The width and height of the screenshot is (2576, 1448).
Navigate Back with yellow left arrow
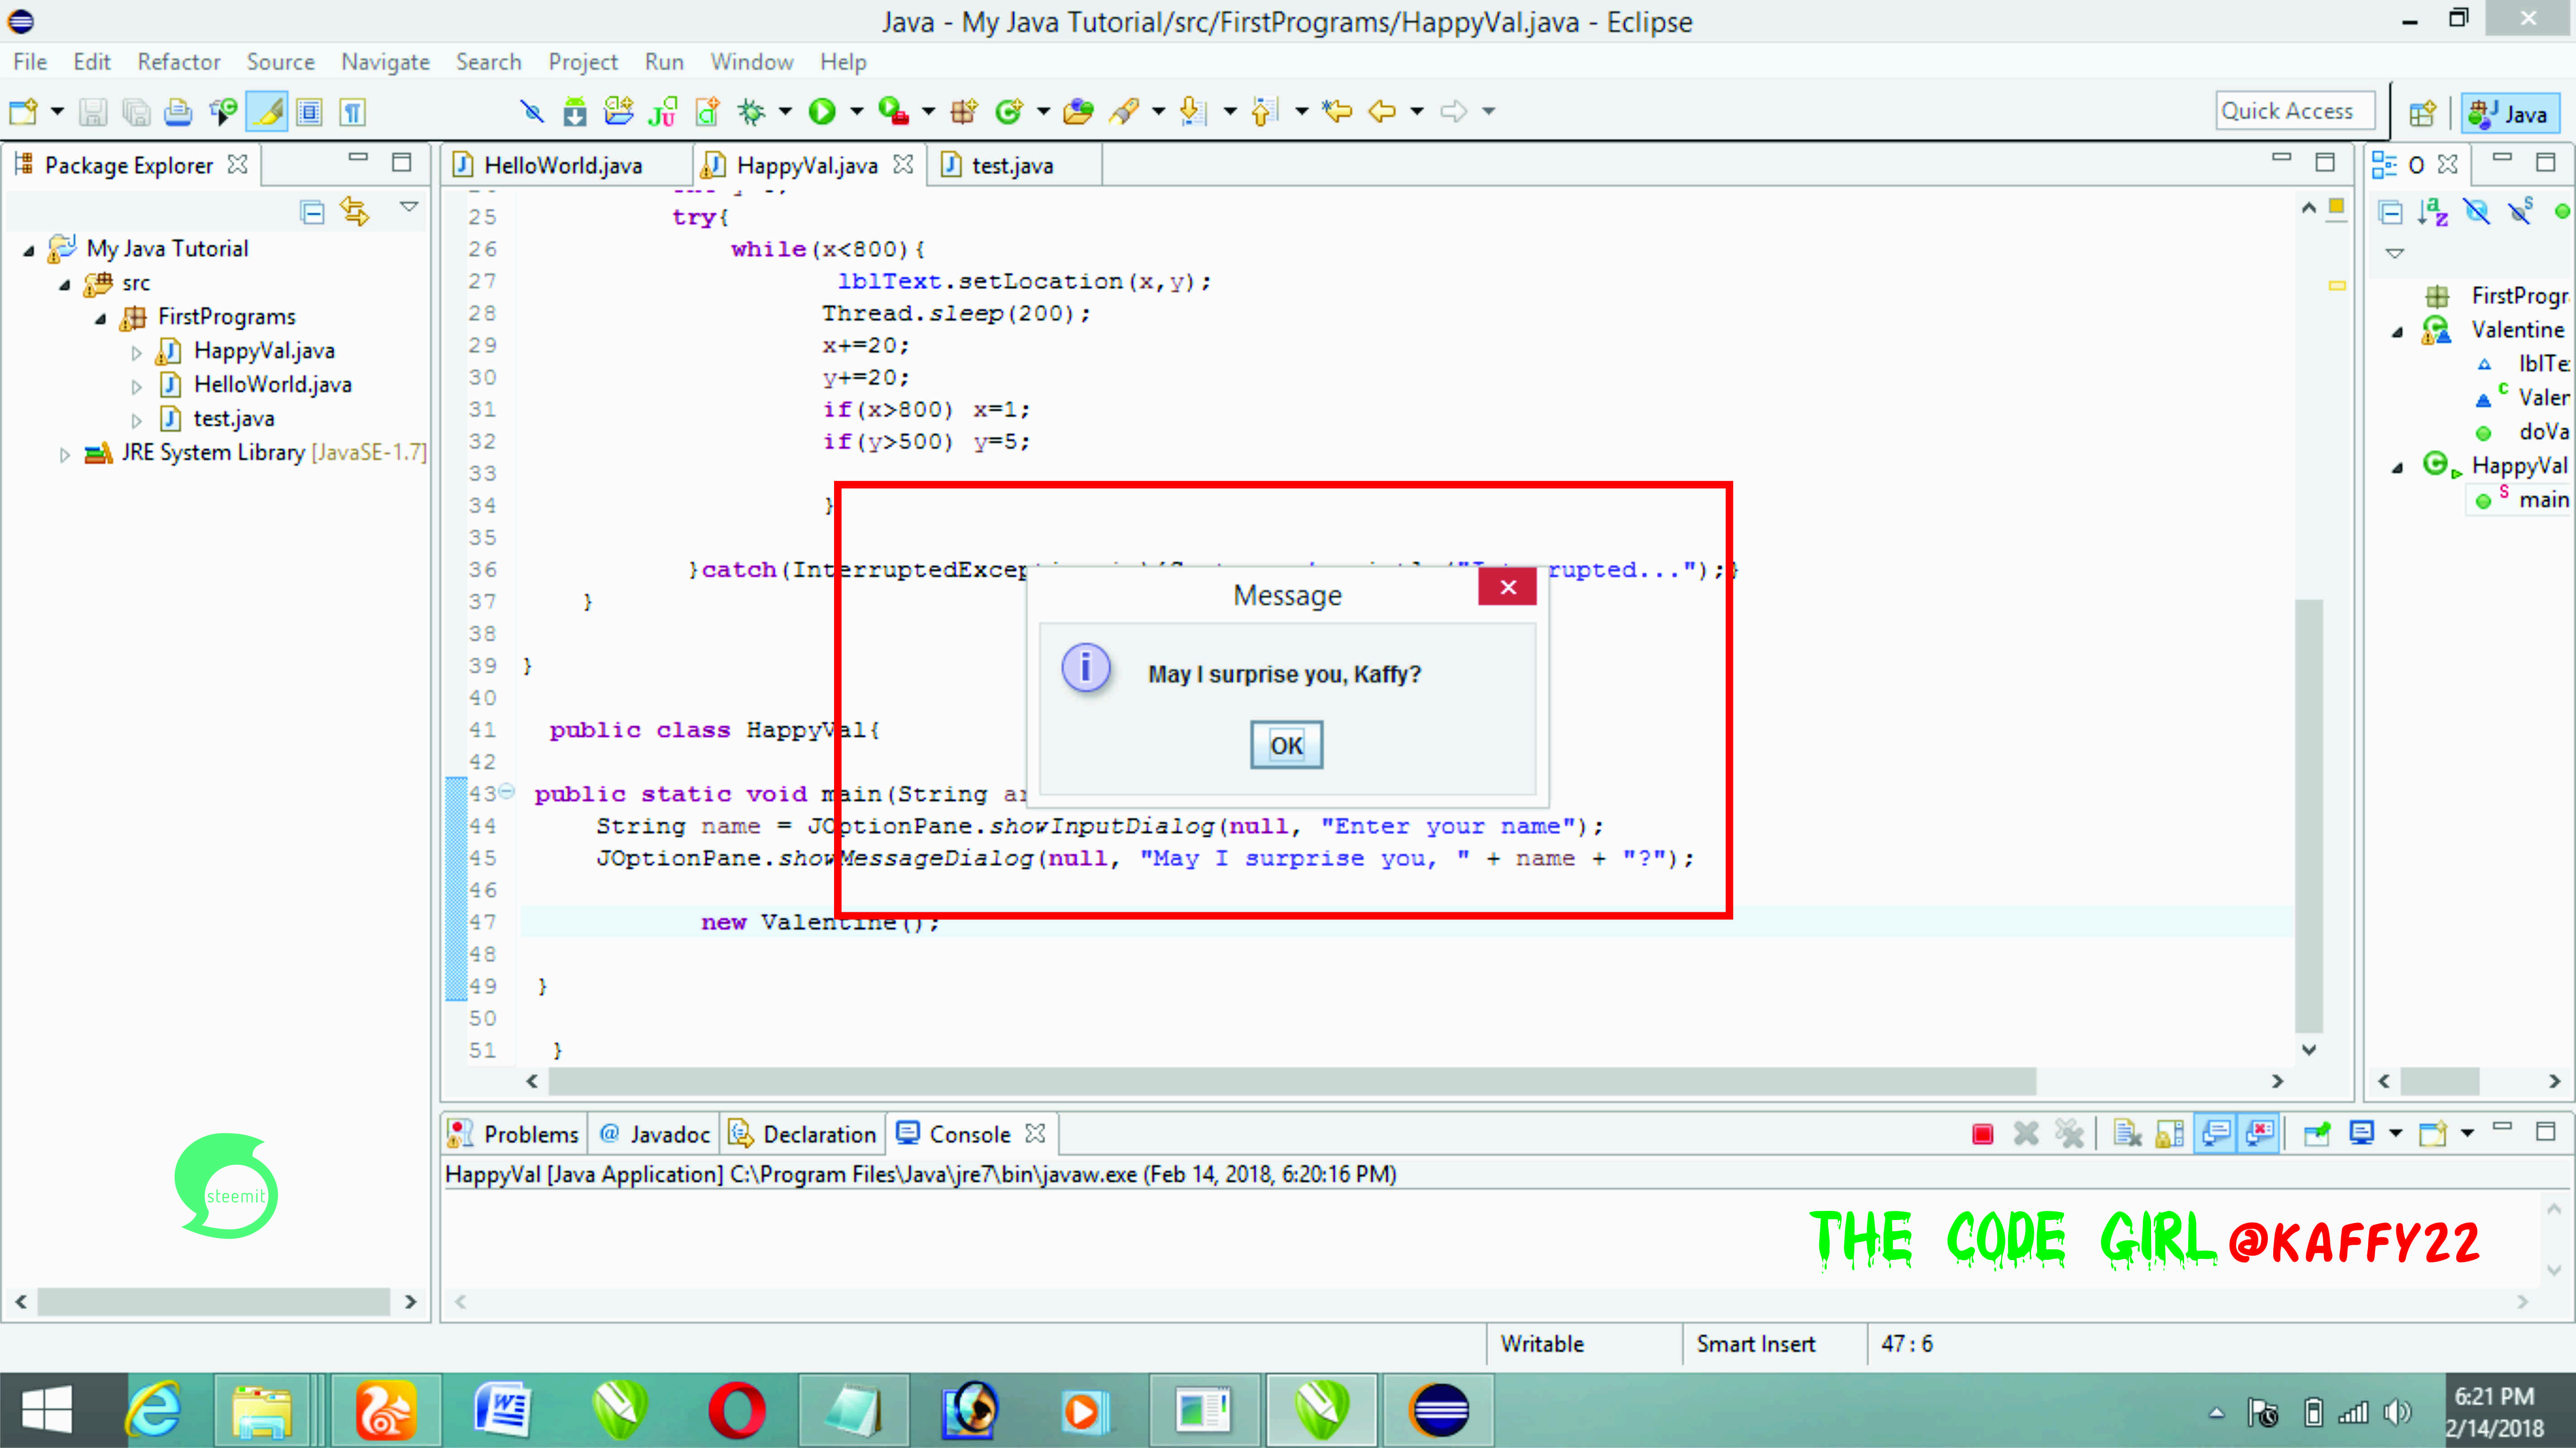pos(1382,111)
